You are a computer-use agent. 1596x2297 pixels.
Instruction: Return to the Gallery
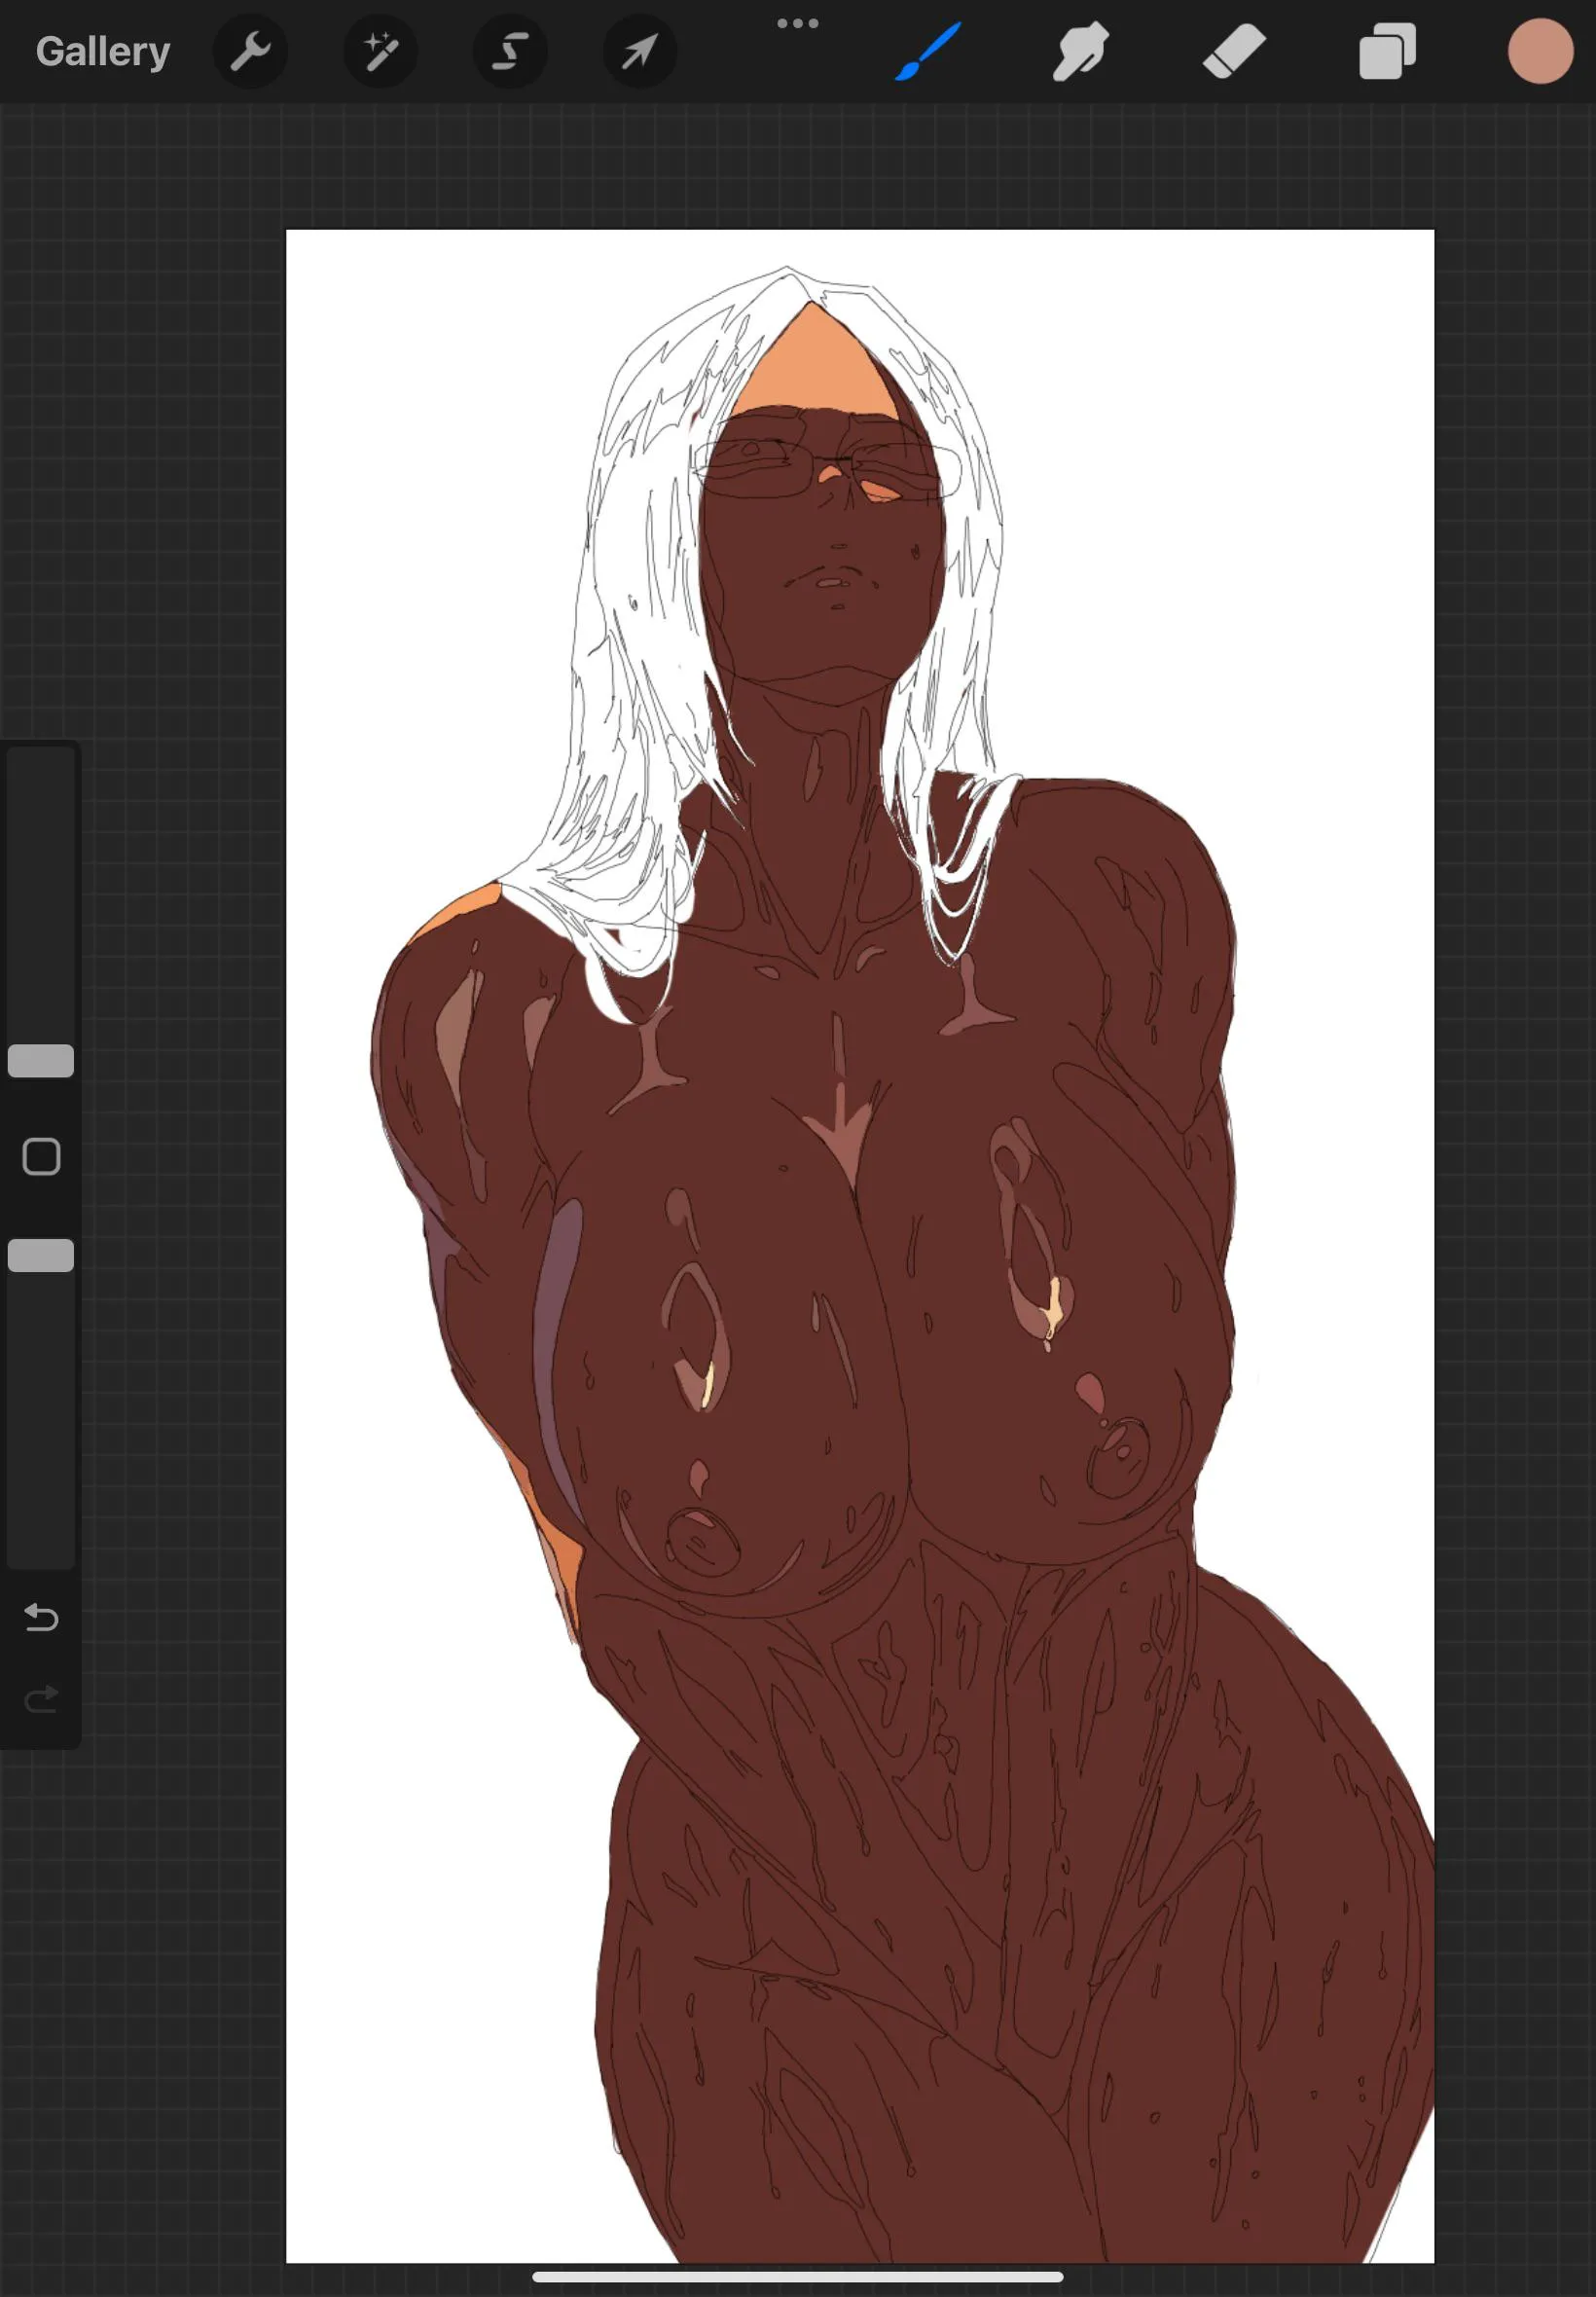pos(102,50)
